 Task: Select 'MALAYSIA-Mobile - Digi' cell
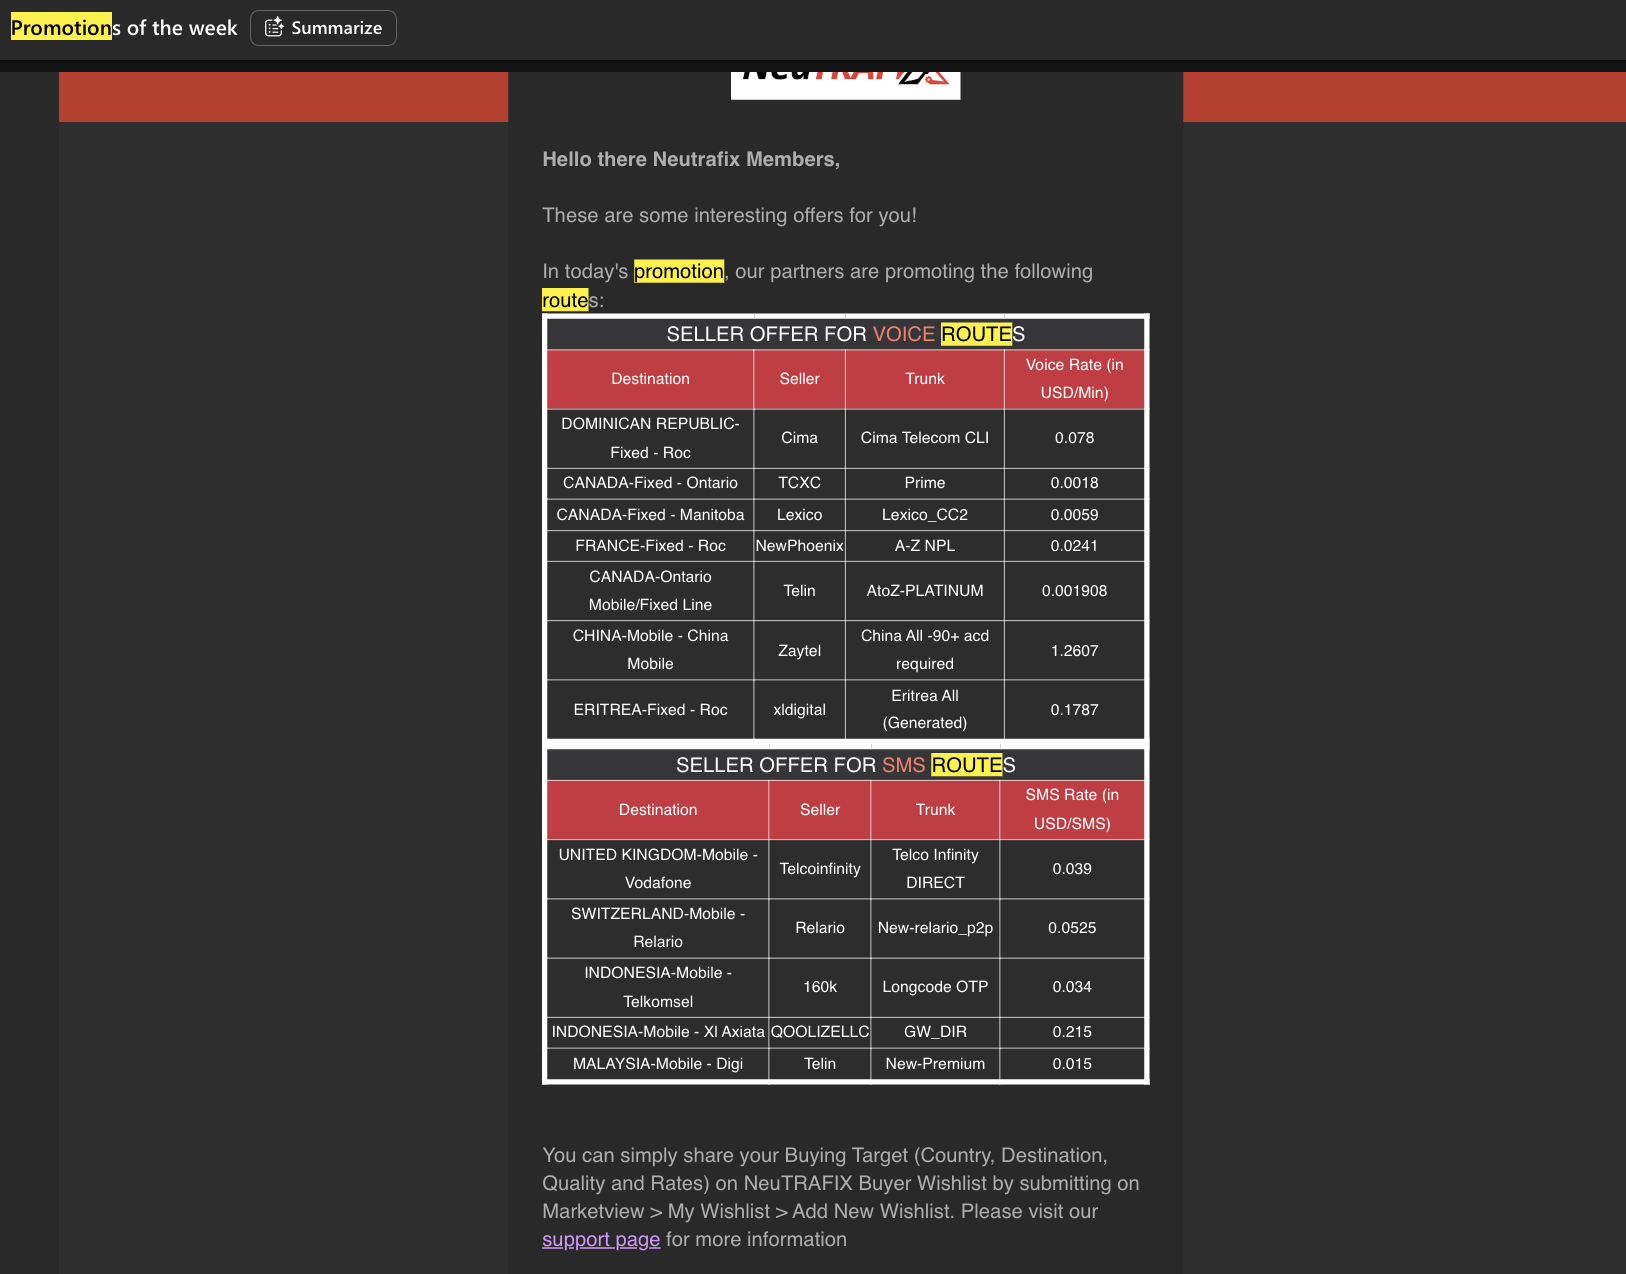pyautogui.click(x=658, y=1064)
